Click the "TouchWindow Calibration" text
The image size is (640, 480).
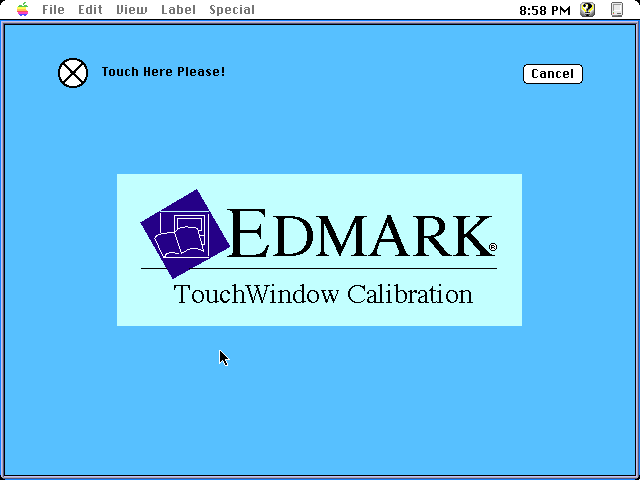[x=323, y=294]
